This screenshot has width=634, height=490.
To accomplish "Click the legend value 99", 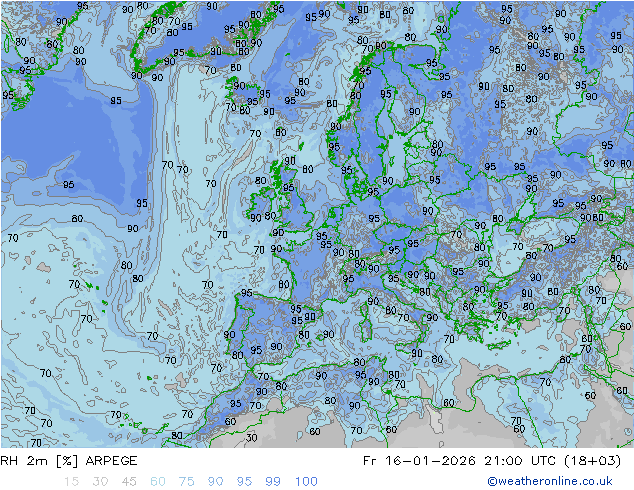I will (273, 481).
